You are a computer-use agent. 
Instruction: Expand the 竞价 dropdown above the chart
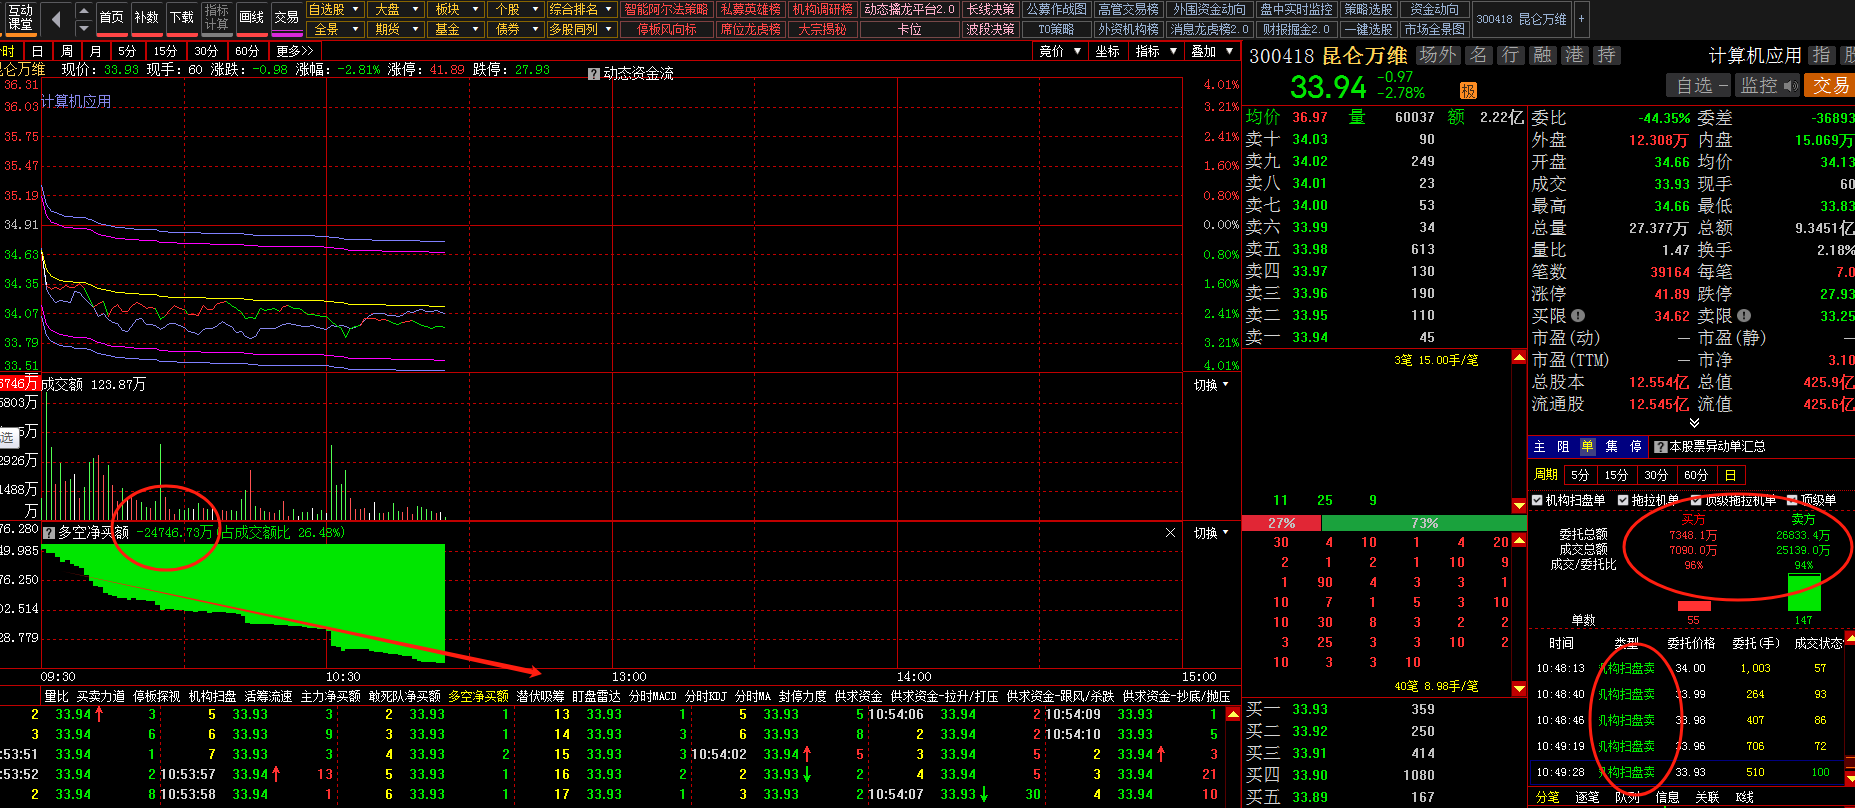coord(1059,51)
